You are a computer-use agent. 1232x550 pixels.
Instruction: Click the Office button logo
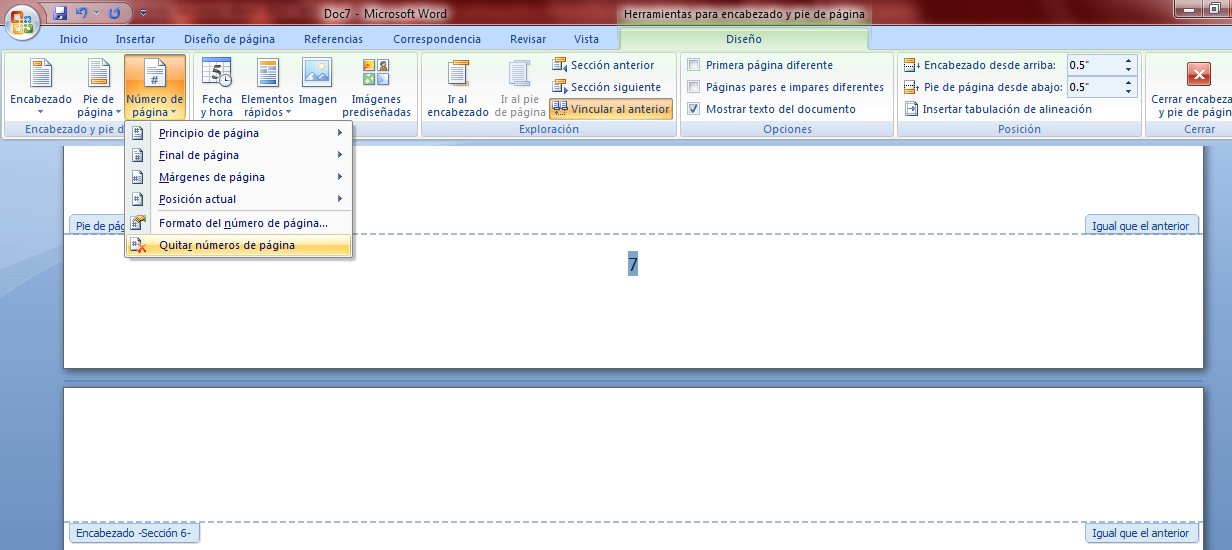[x=22, y=22]
